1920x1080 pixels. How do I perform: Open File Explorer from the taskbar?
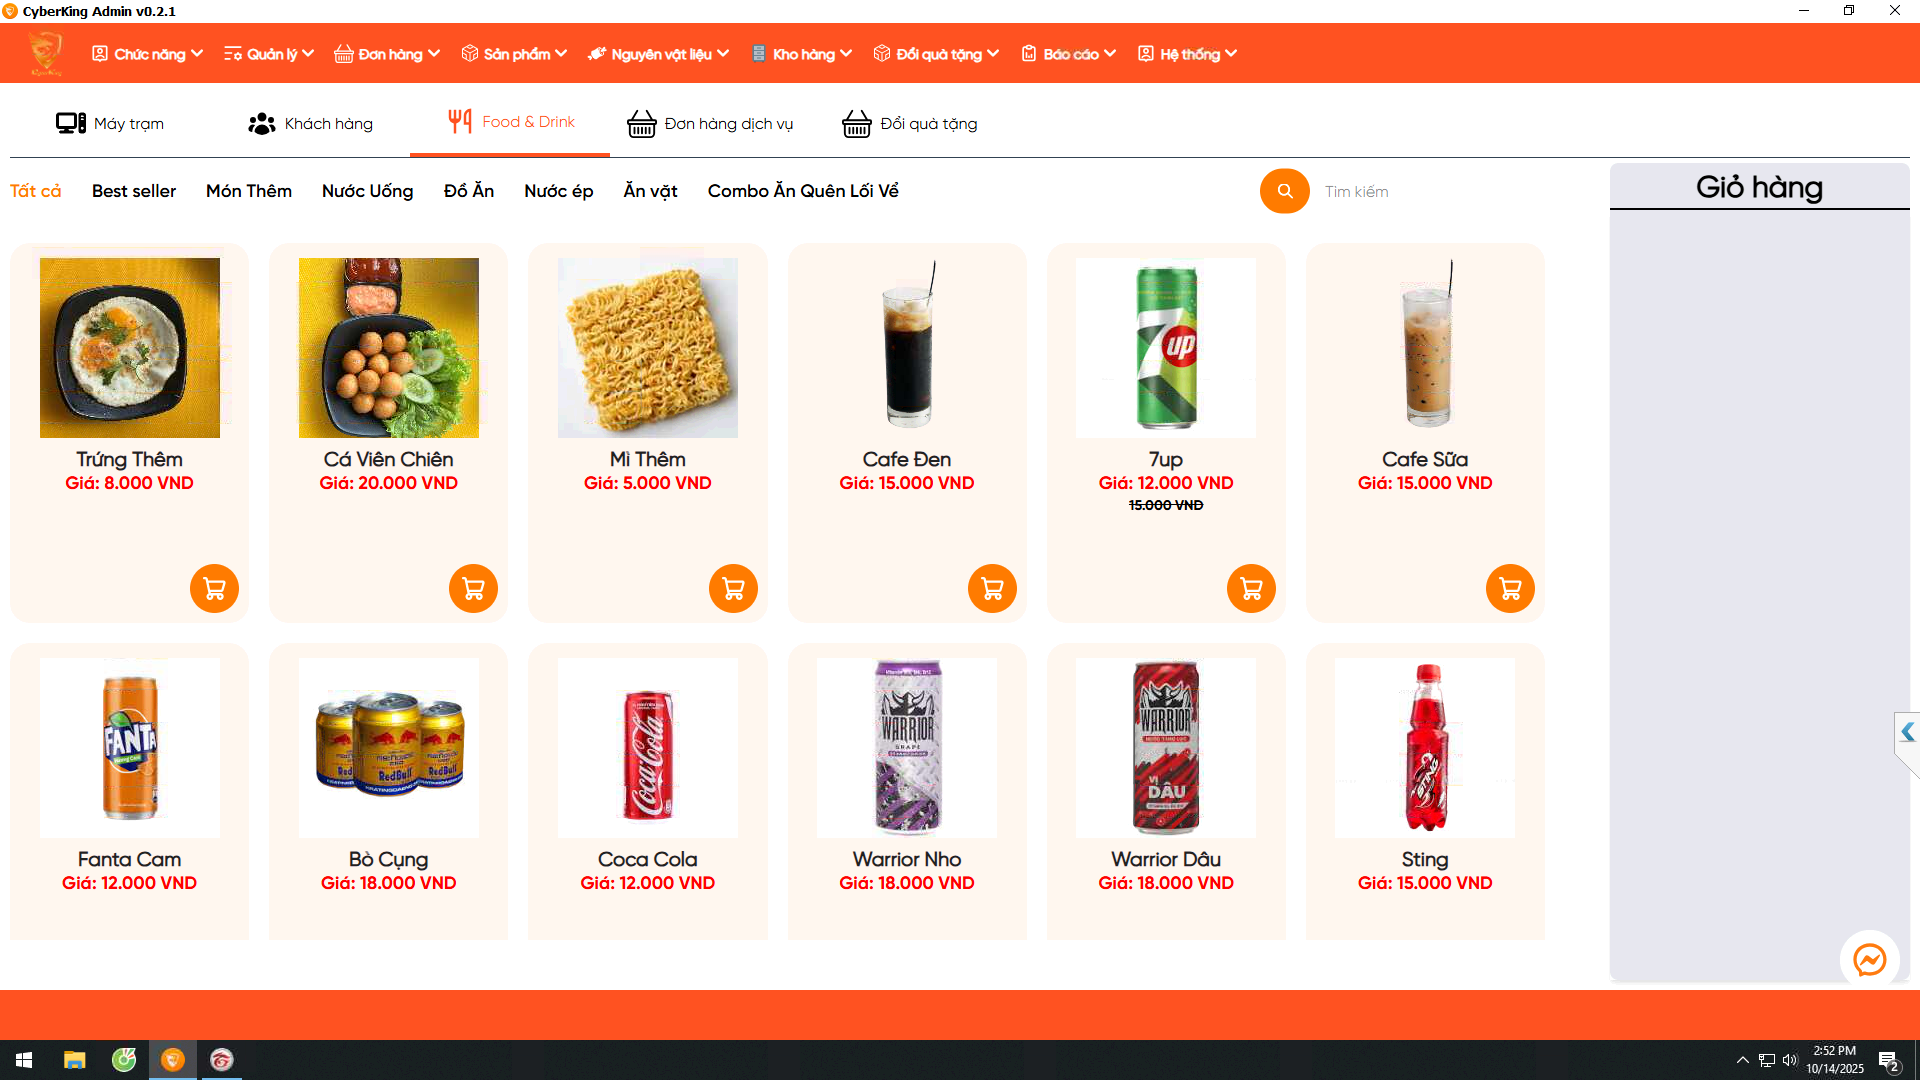click(75, 1060)
